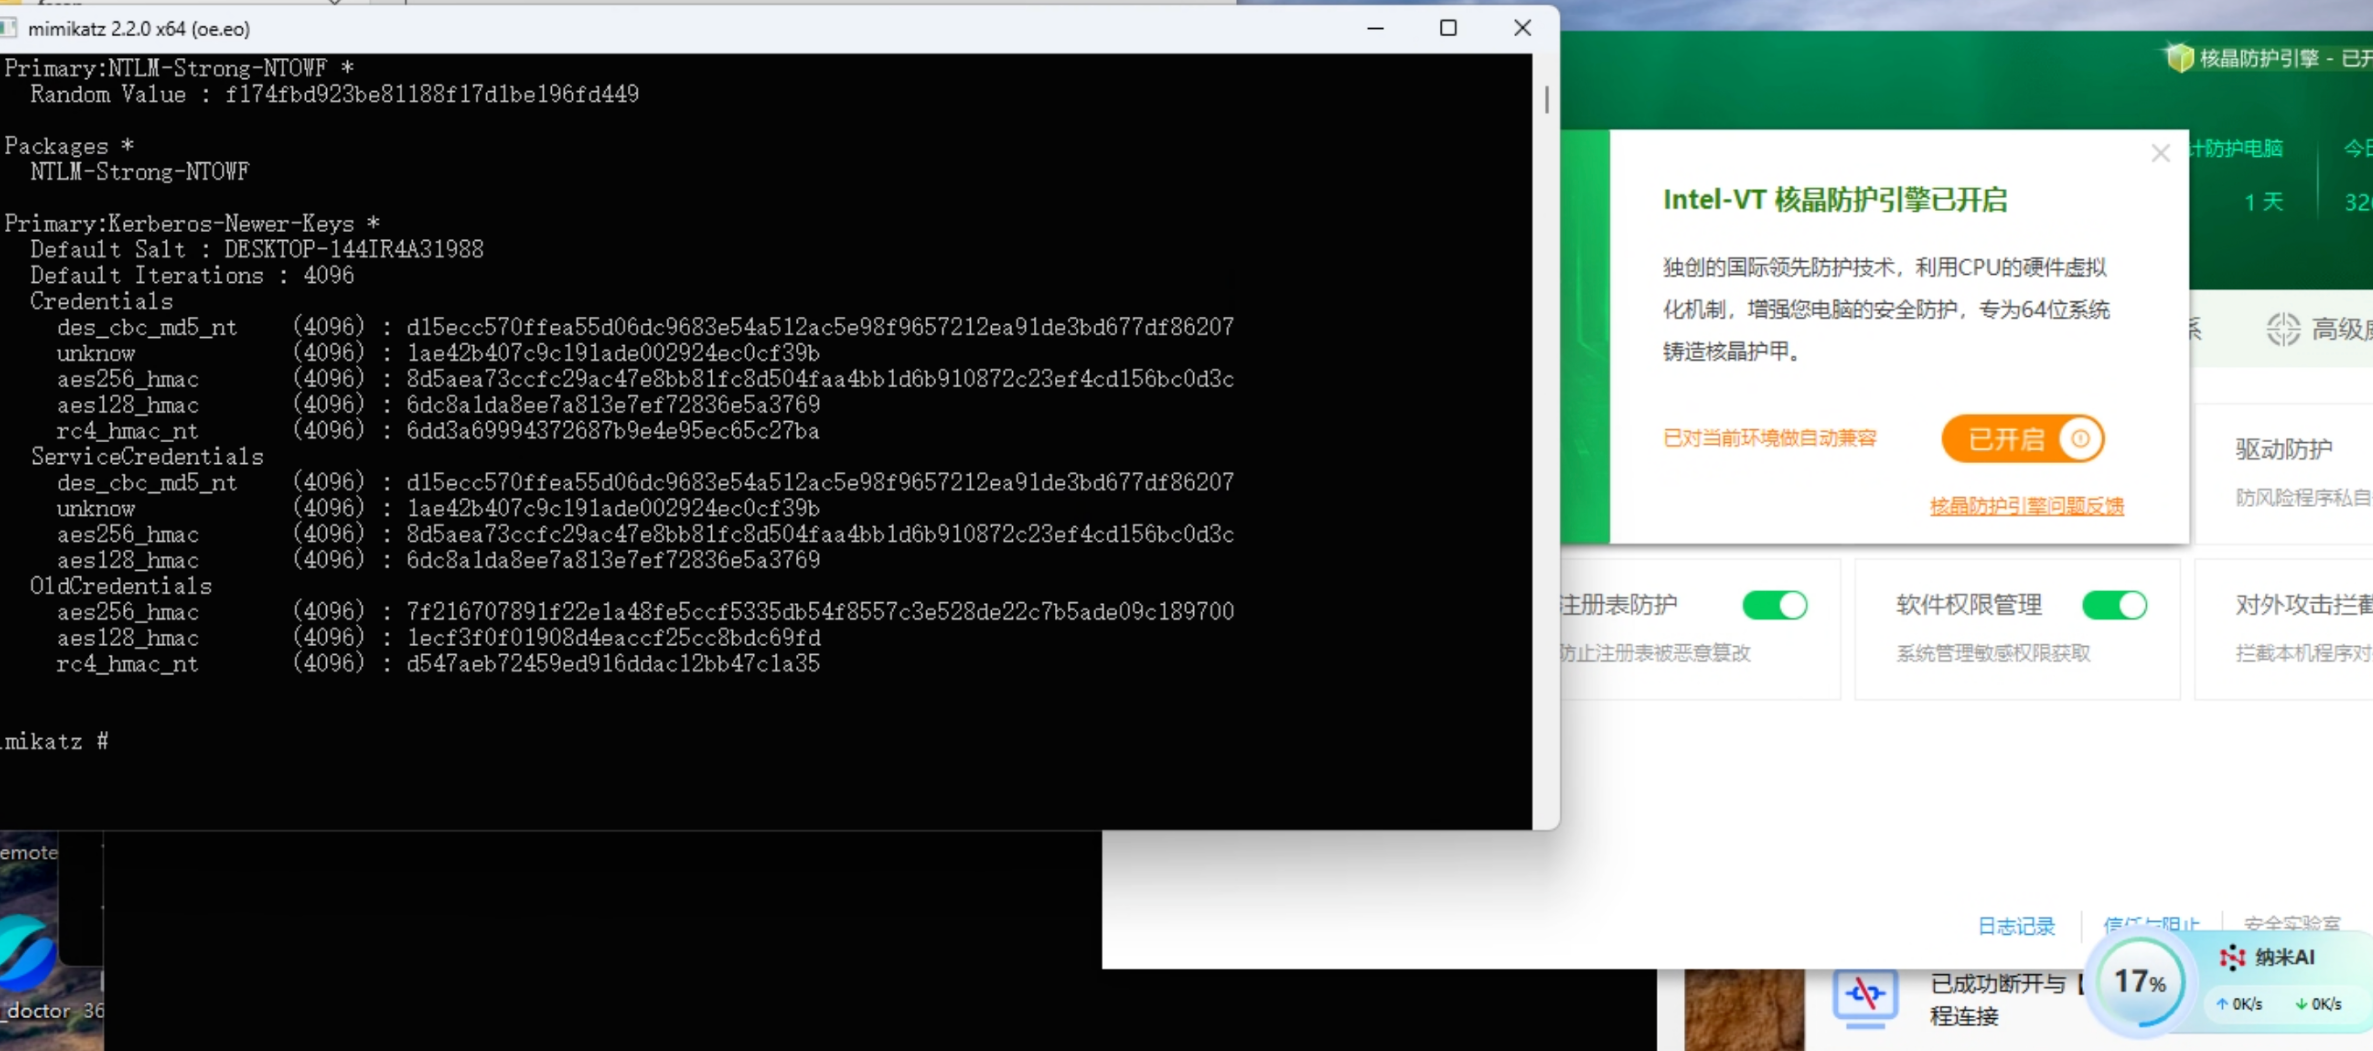Screen dimensions: 2373x1051
Task: Click the OldCredentials rc4_hmac_nt hash d547aeb72459...
Action: click(613, 664)
